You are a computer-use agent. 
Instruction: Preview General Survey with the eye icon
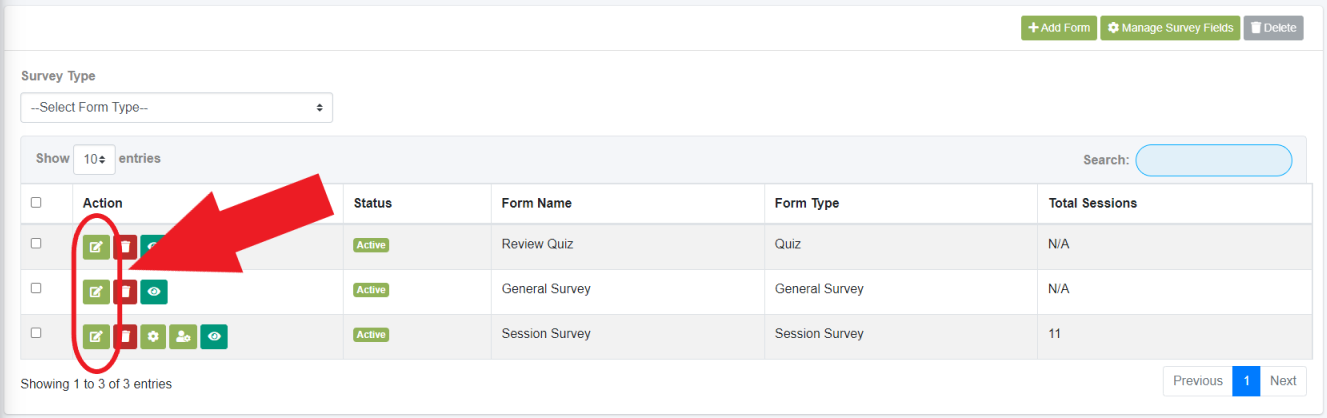(x=154, y=291)
